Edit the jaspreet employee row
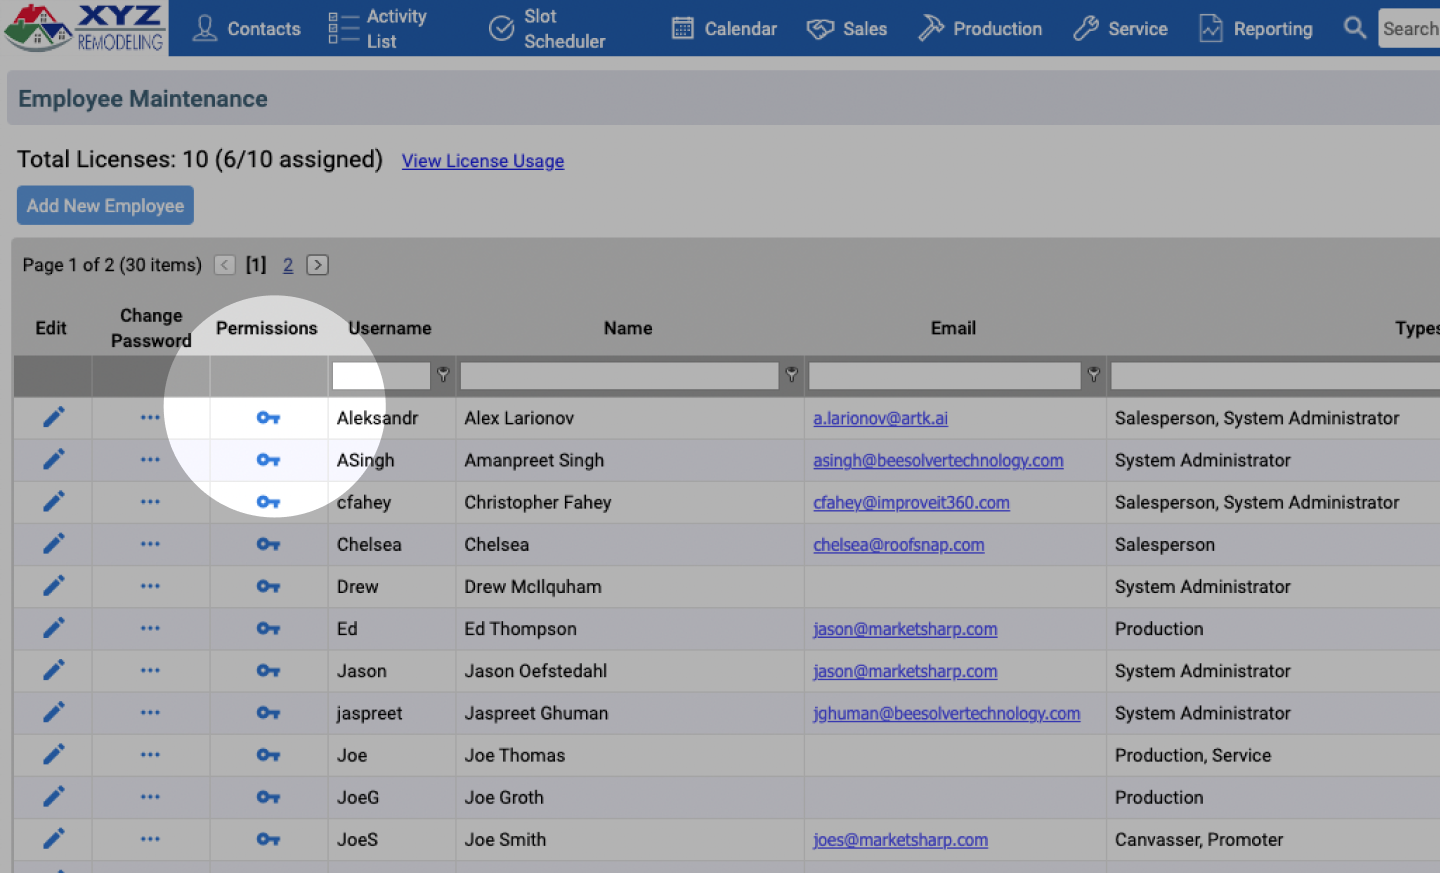The width and height of the screenshot is (1440, 873). pyautogui.click(x=53, y=713)
